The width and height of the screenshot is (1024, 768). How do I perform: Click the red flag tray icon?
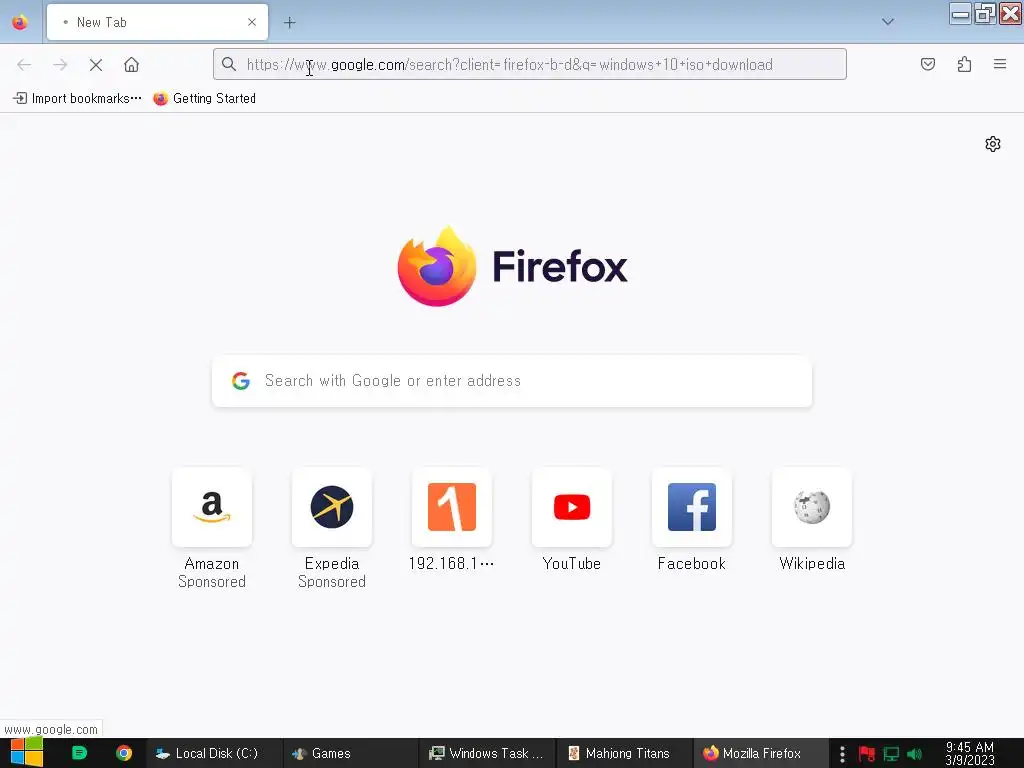click(x=867, y=754)
